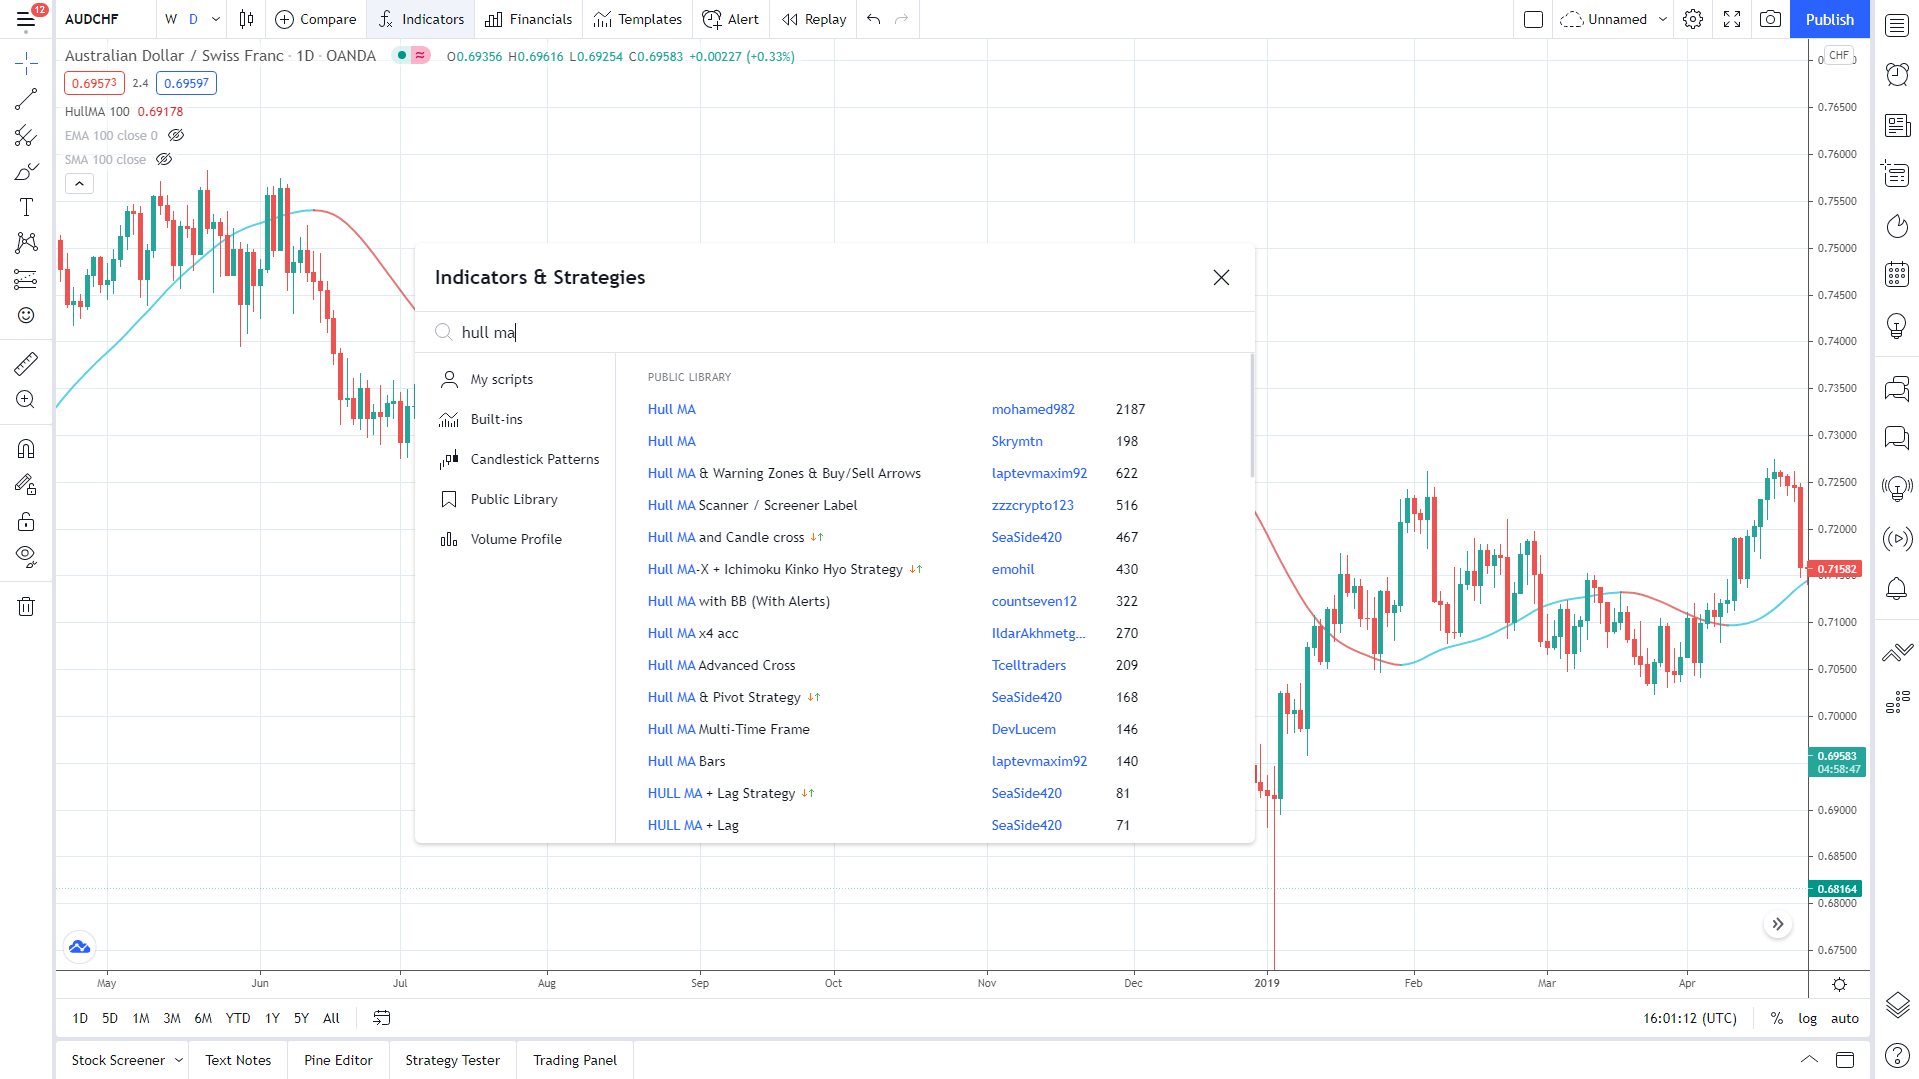The width and height of the screenshot is (1919, 1079).
Task: Toggle stay in drawing mode
Action: click(x=26, y=485)
